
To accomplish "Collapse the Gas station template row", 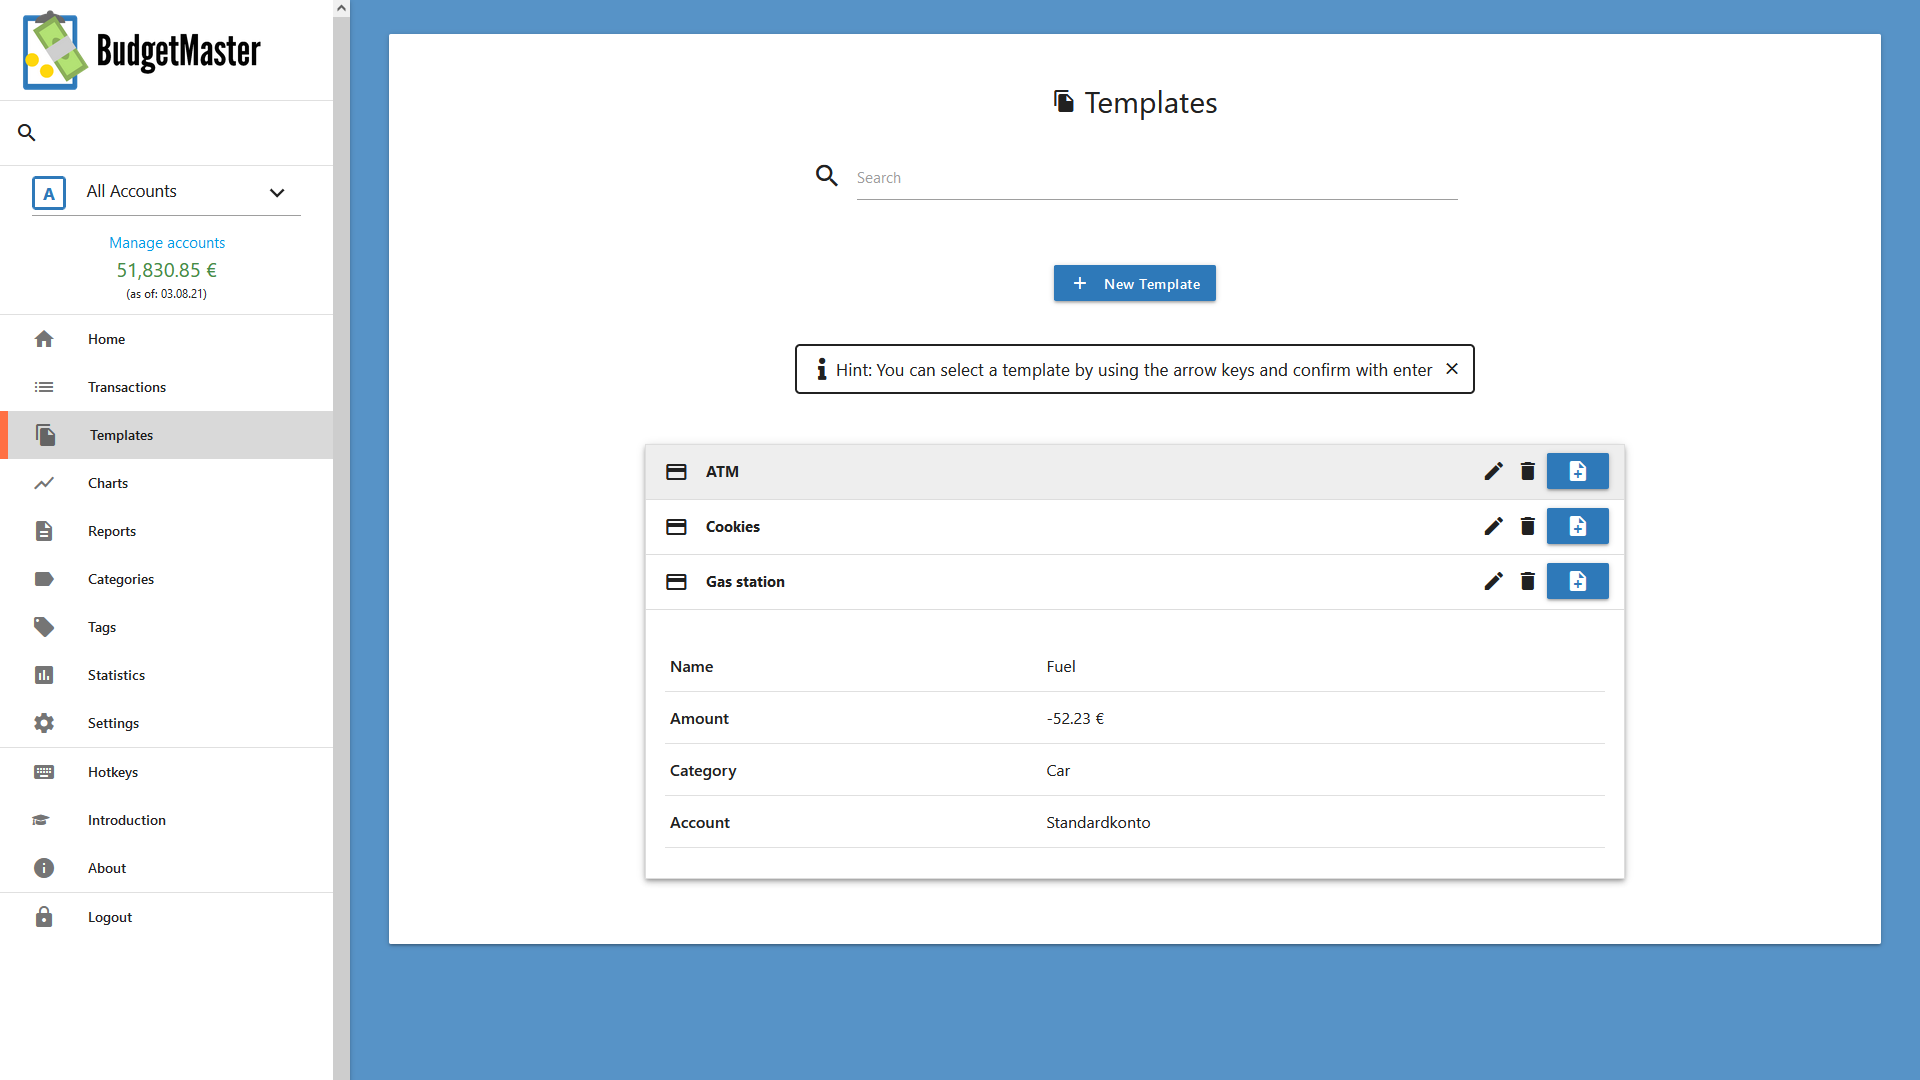I will pyautogui.click(x=1135, y=582).
